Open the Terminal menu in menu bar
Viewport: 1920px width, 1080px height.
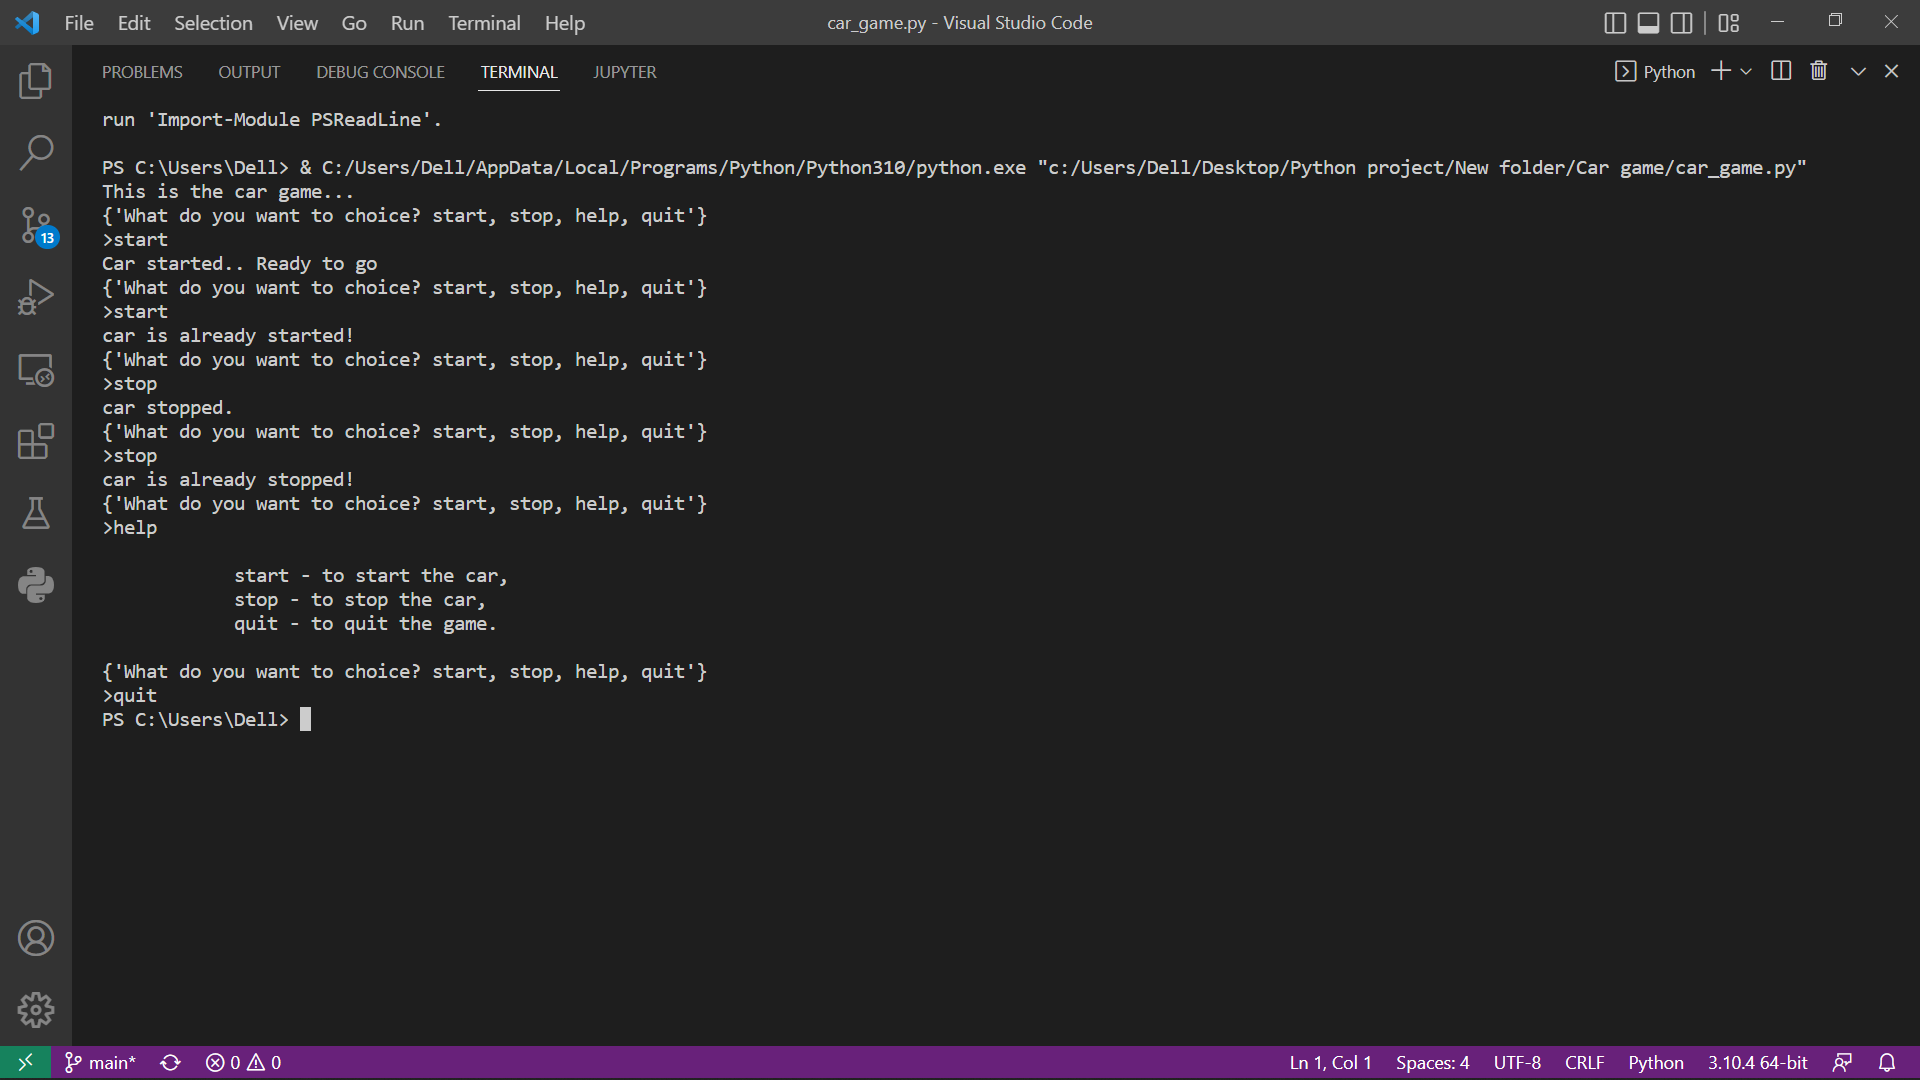coord(484,22)
